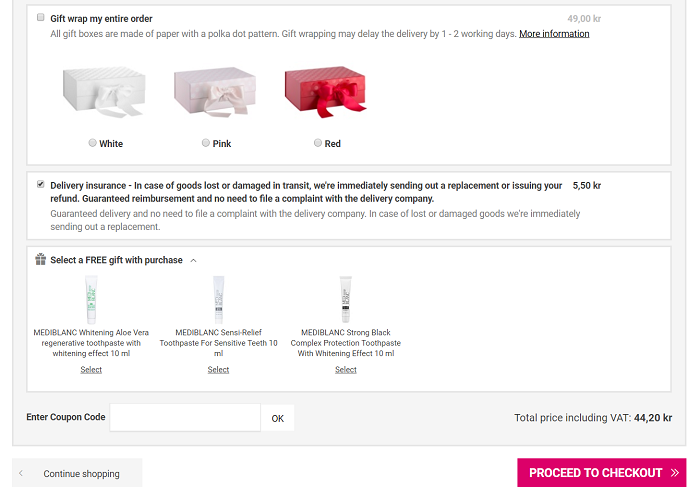Click the Strong Black toothpaste image

(346, 298)
